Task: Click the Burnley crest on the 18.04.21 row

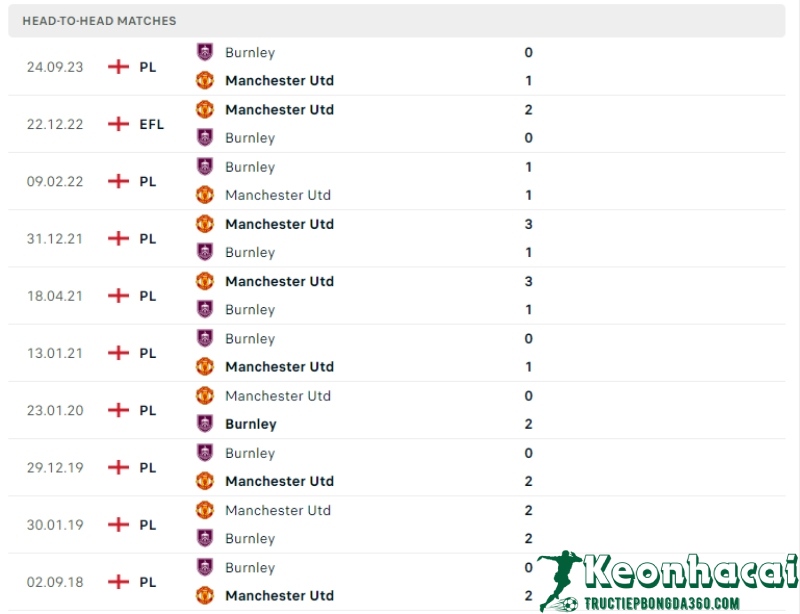Action: 205,309
